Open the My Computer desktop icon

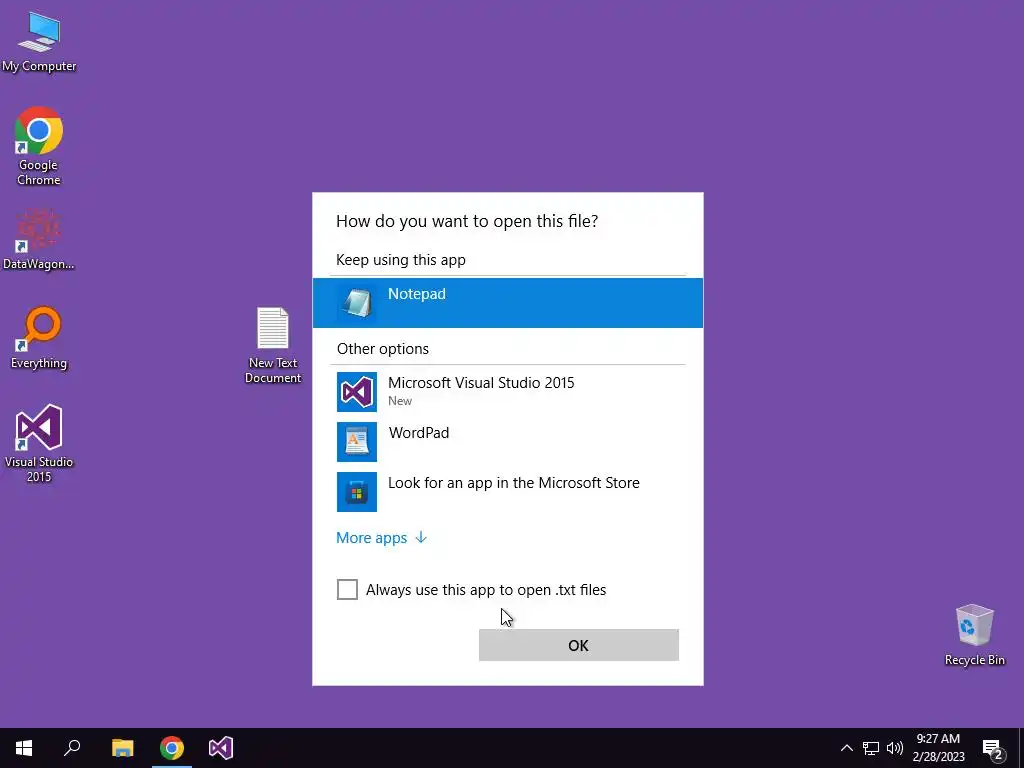[39, 42]
